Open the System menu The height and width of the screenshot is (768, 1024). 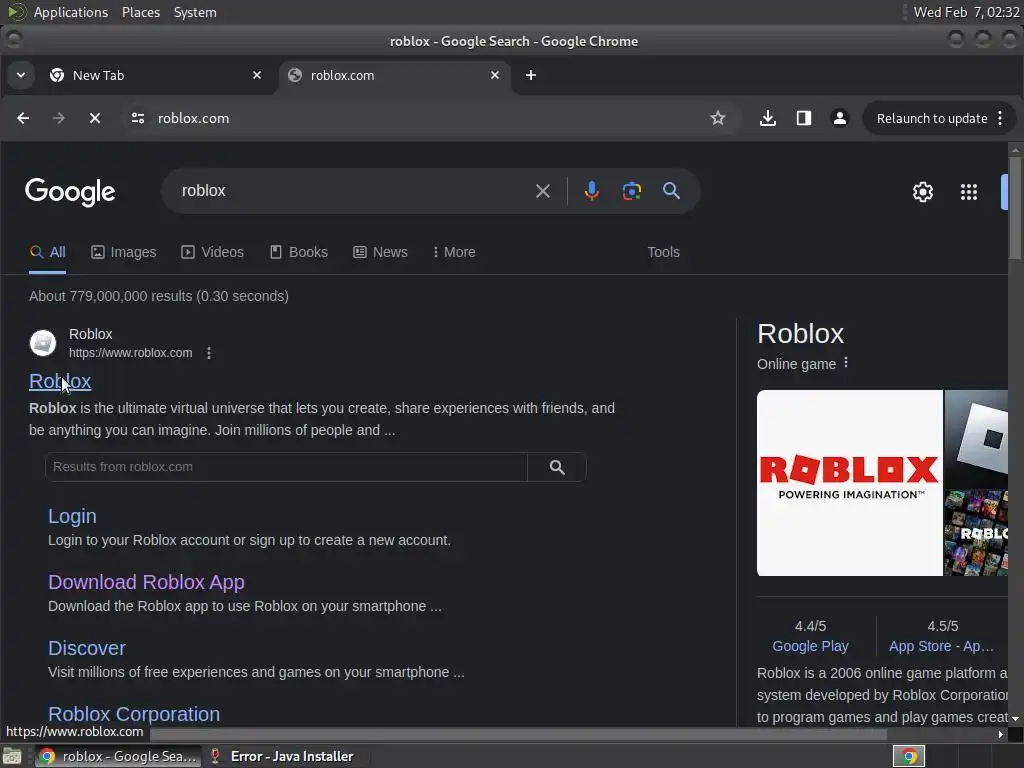coord(195,12)
